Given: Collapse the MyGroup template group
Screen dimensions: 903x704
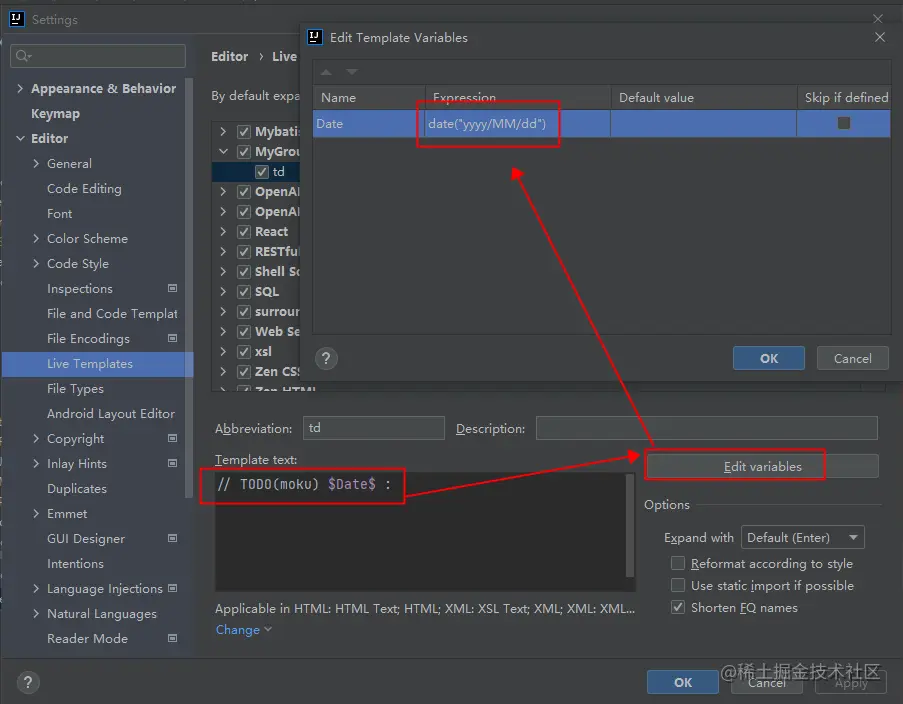Looking at the screenshot, I should tap(223, 152).
